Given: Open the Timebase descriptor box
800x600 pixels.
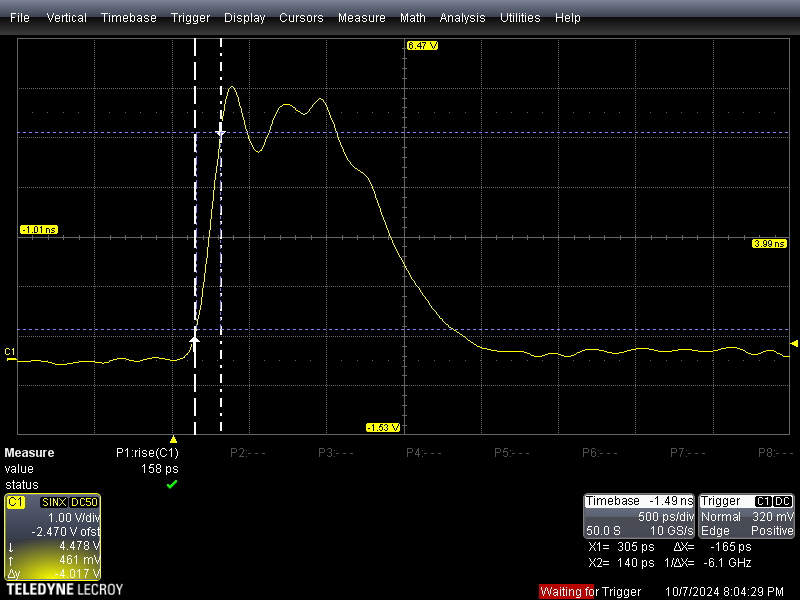Looking at the screenshot, I should (x=639, y=516).
